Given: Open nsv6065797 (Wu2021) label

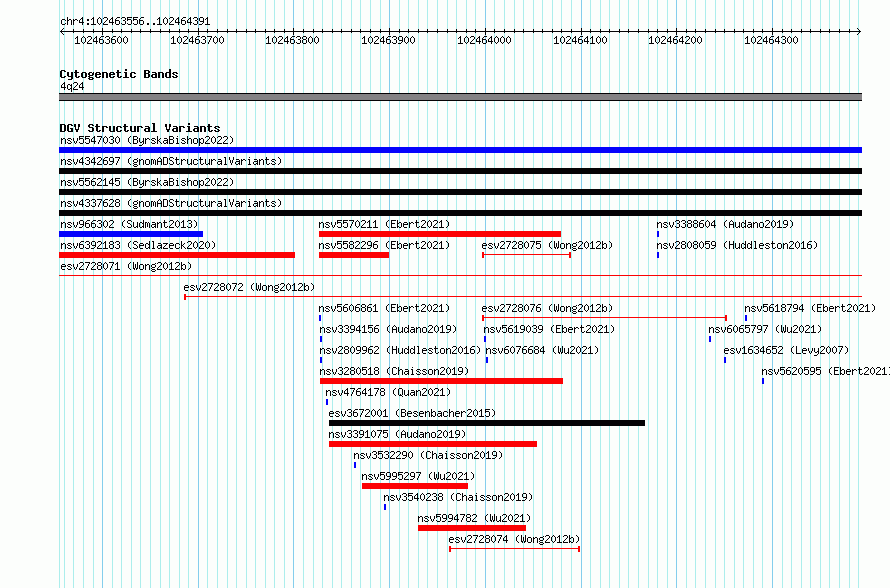Looking at the screenshot, I should [765, 329].
